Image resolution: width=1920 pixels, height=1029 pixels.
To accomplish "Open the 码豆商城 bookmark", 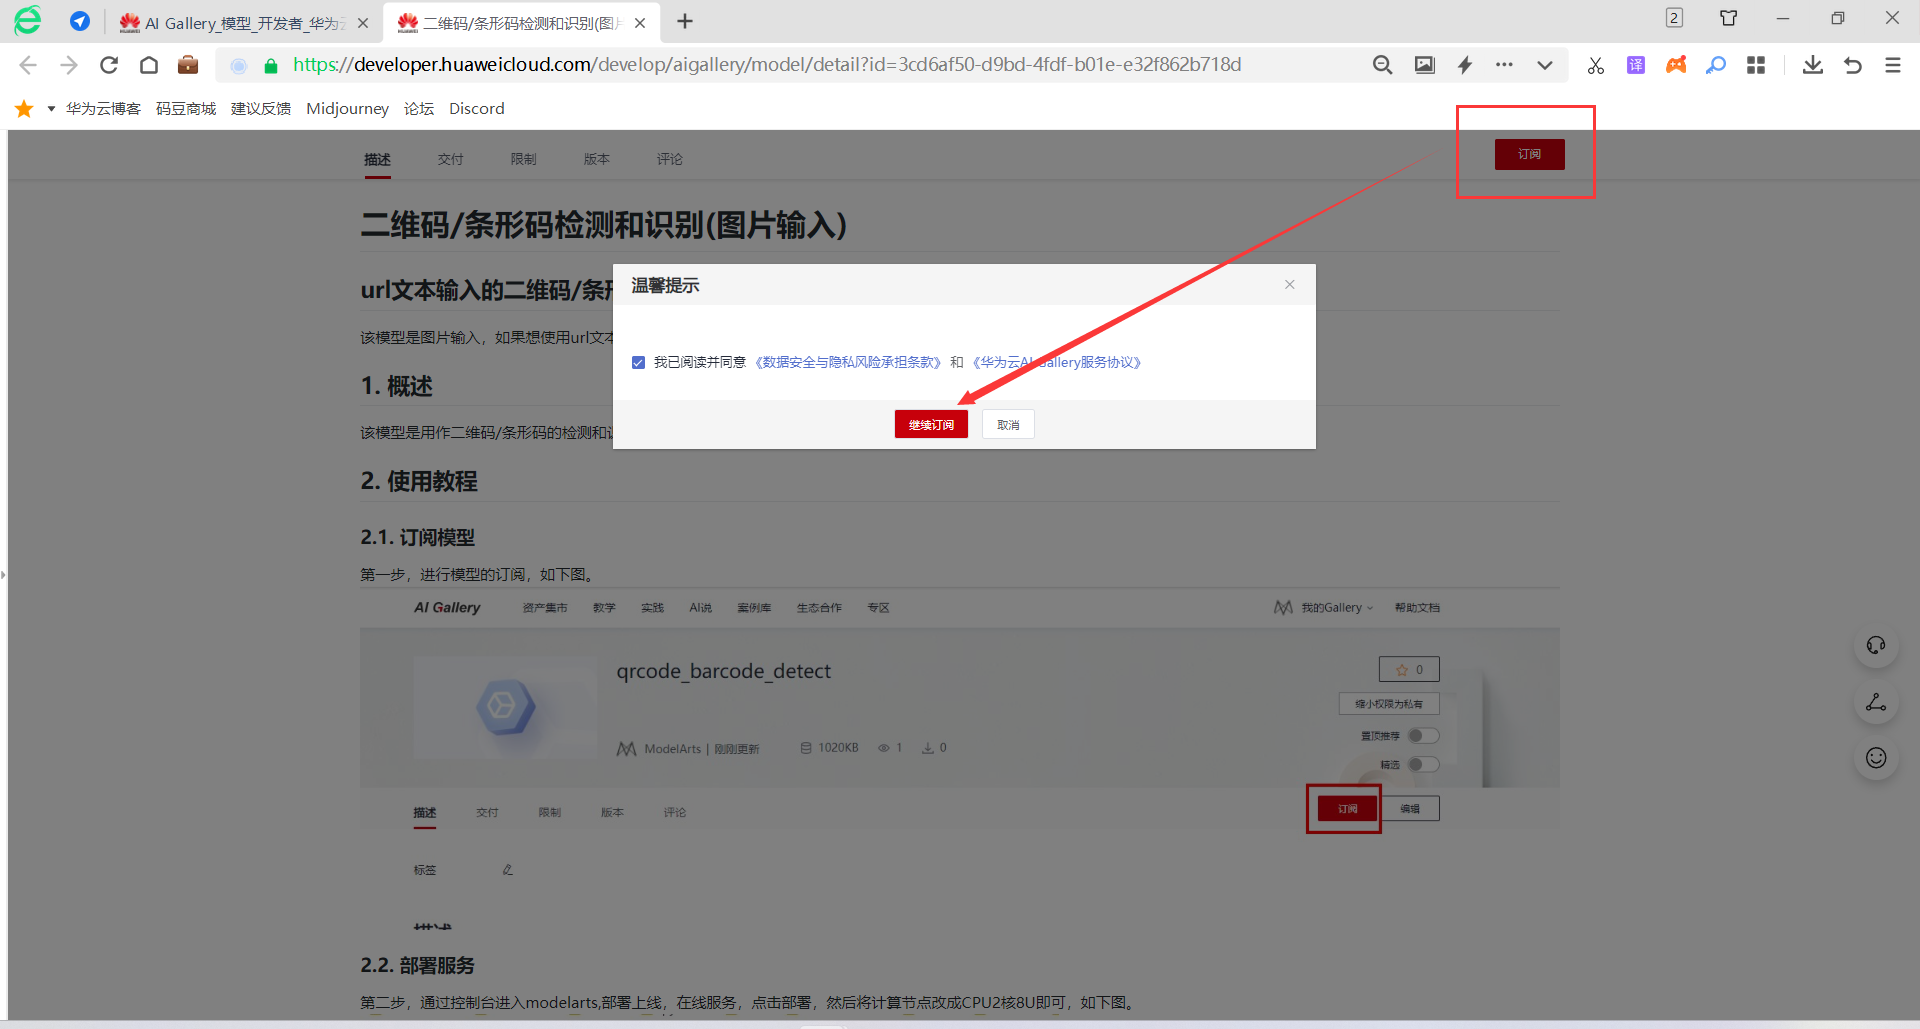I will point(186,108).
